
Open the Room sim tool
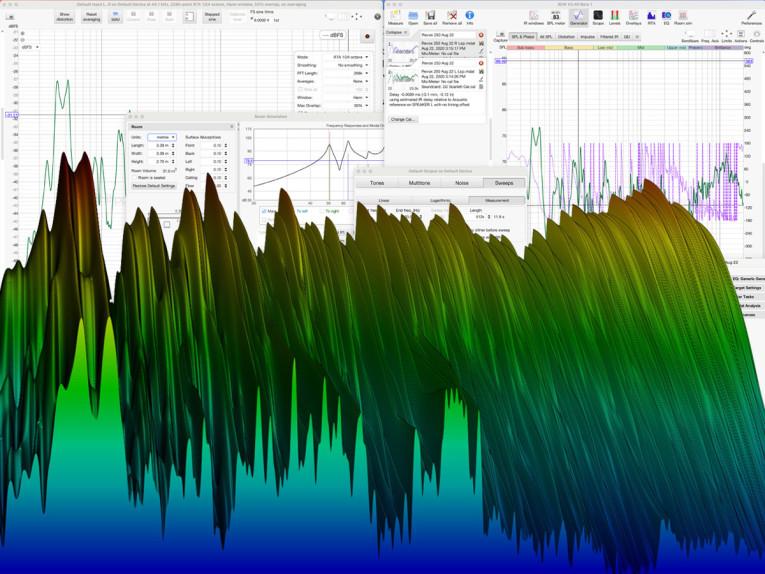point(682,16)
